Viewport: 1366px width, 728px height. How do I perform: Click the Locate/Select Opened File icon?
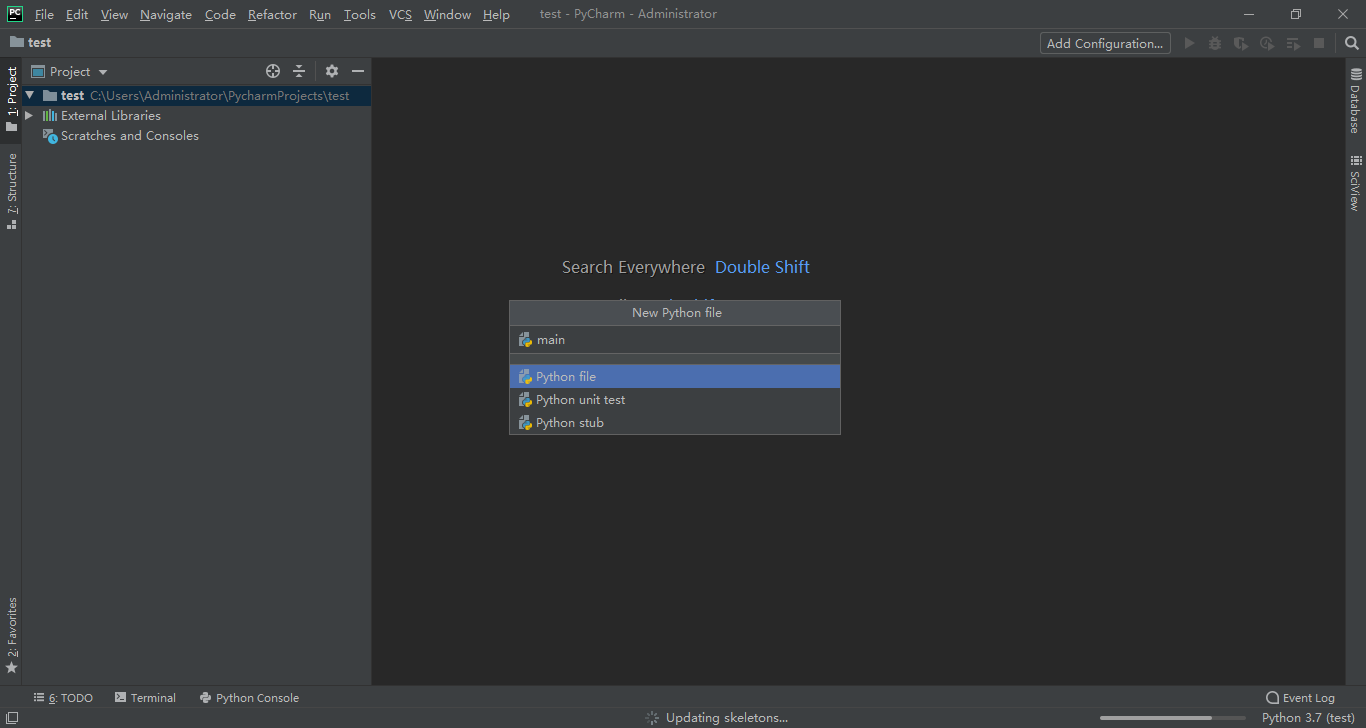[x=273, y=71]
